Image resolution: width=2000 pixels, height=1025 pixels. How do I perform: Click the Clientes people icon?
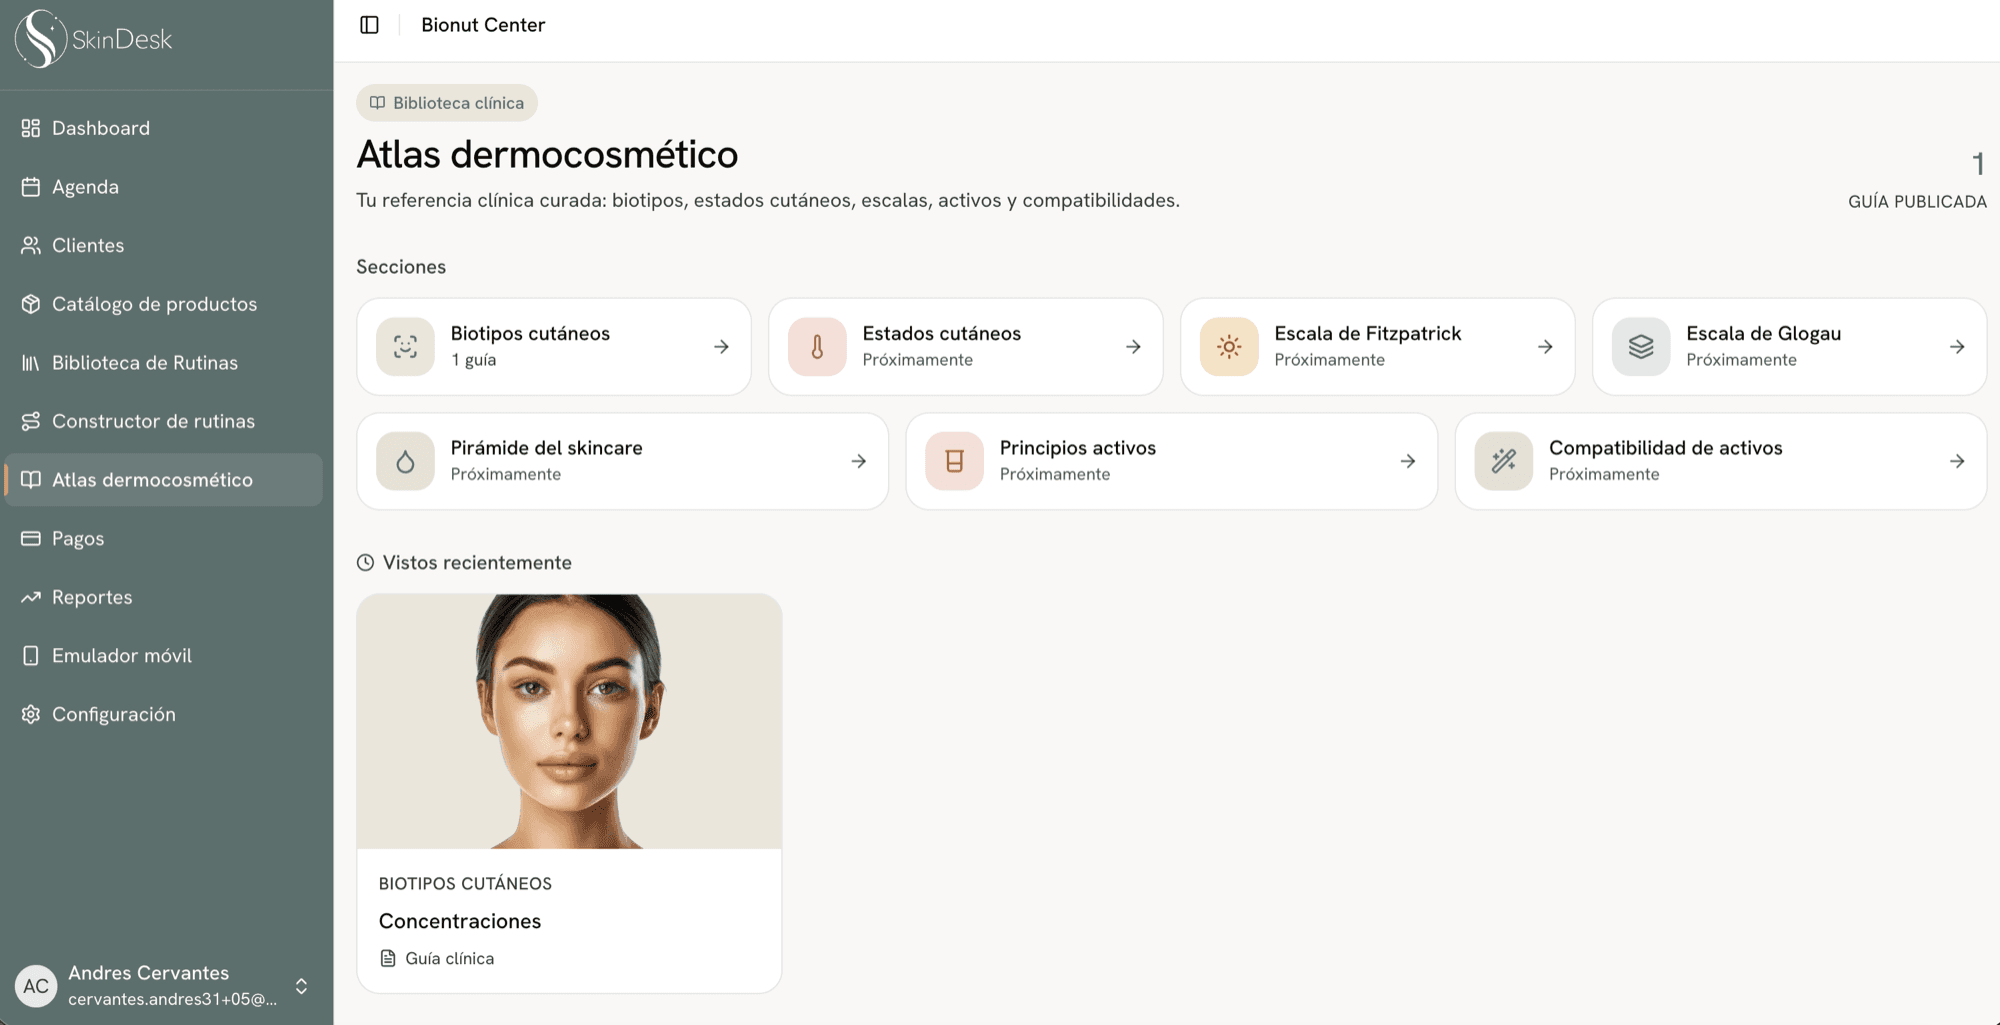pos(31,245)
